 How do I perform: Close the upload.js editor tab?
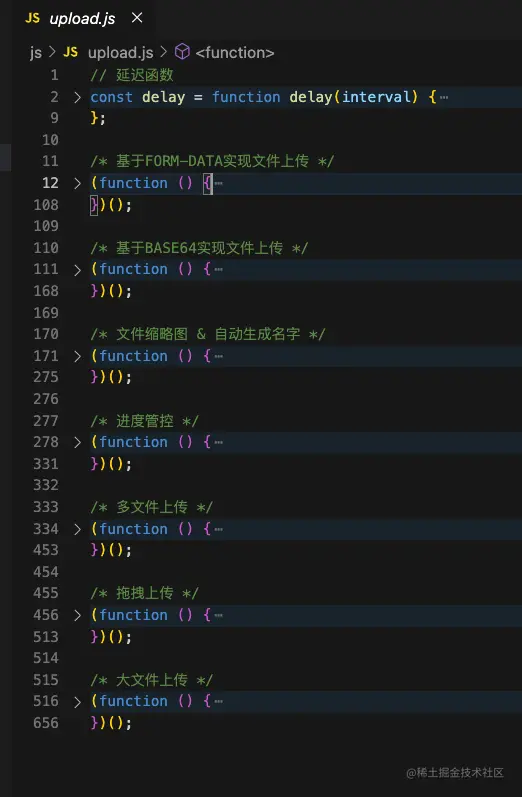(x=137, y=18)
